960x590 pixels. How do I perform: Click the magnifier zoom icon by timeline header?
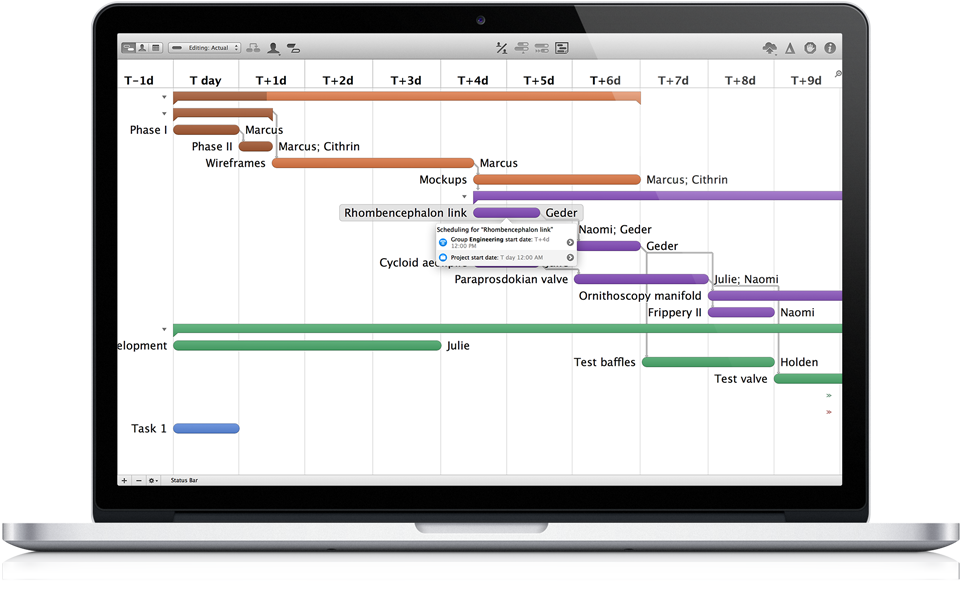point(838,74)
